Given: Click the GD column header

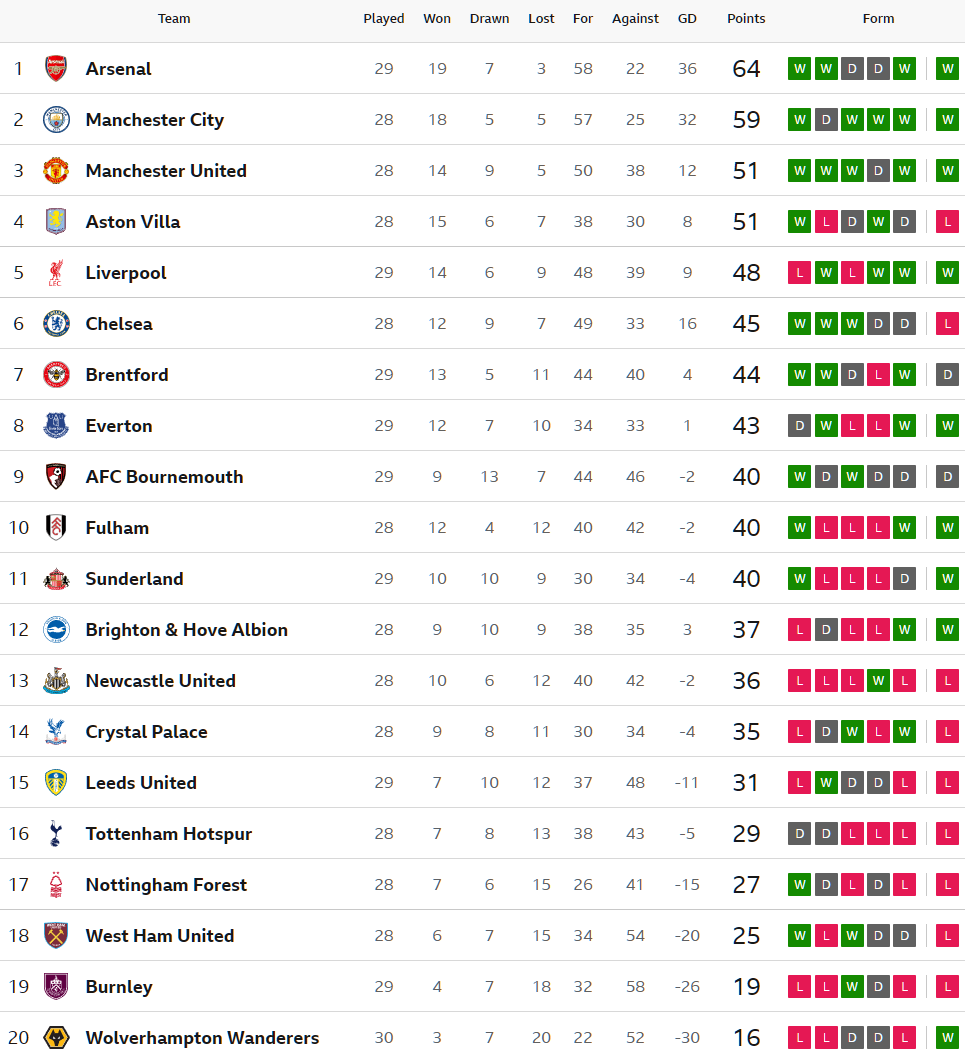Looking at the screenshot, I should click(687, 18).
